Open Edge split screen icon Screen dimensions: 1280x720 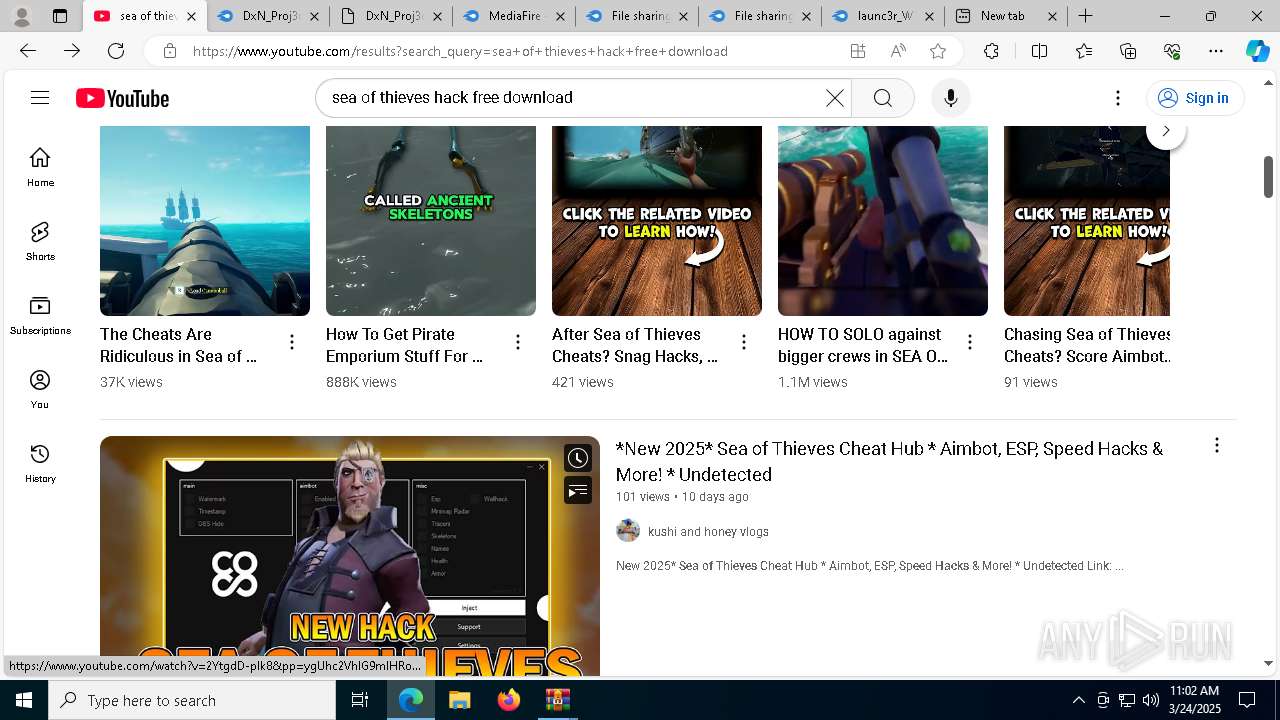click(1039, 51)
